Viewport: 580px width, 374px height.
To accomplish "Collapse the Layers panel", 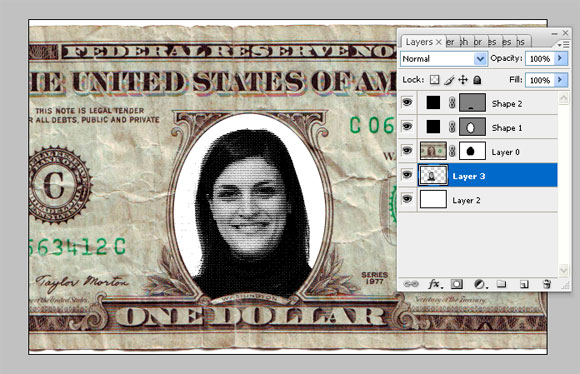I will [x=554, y=33].
